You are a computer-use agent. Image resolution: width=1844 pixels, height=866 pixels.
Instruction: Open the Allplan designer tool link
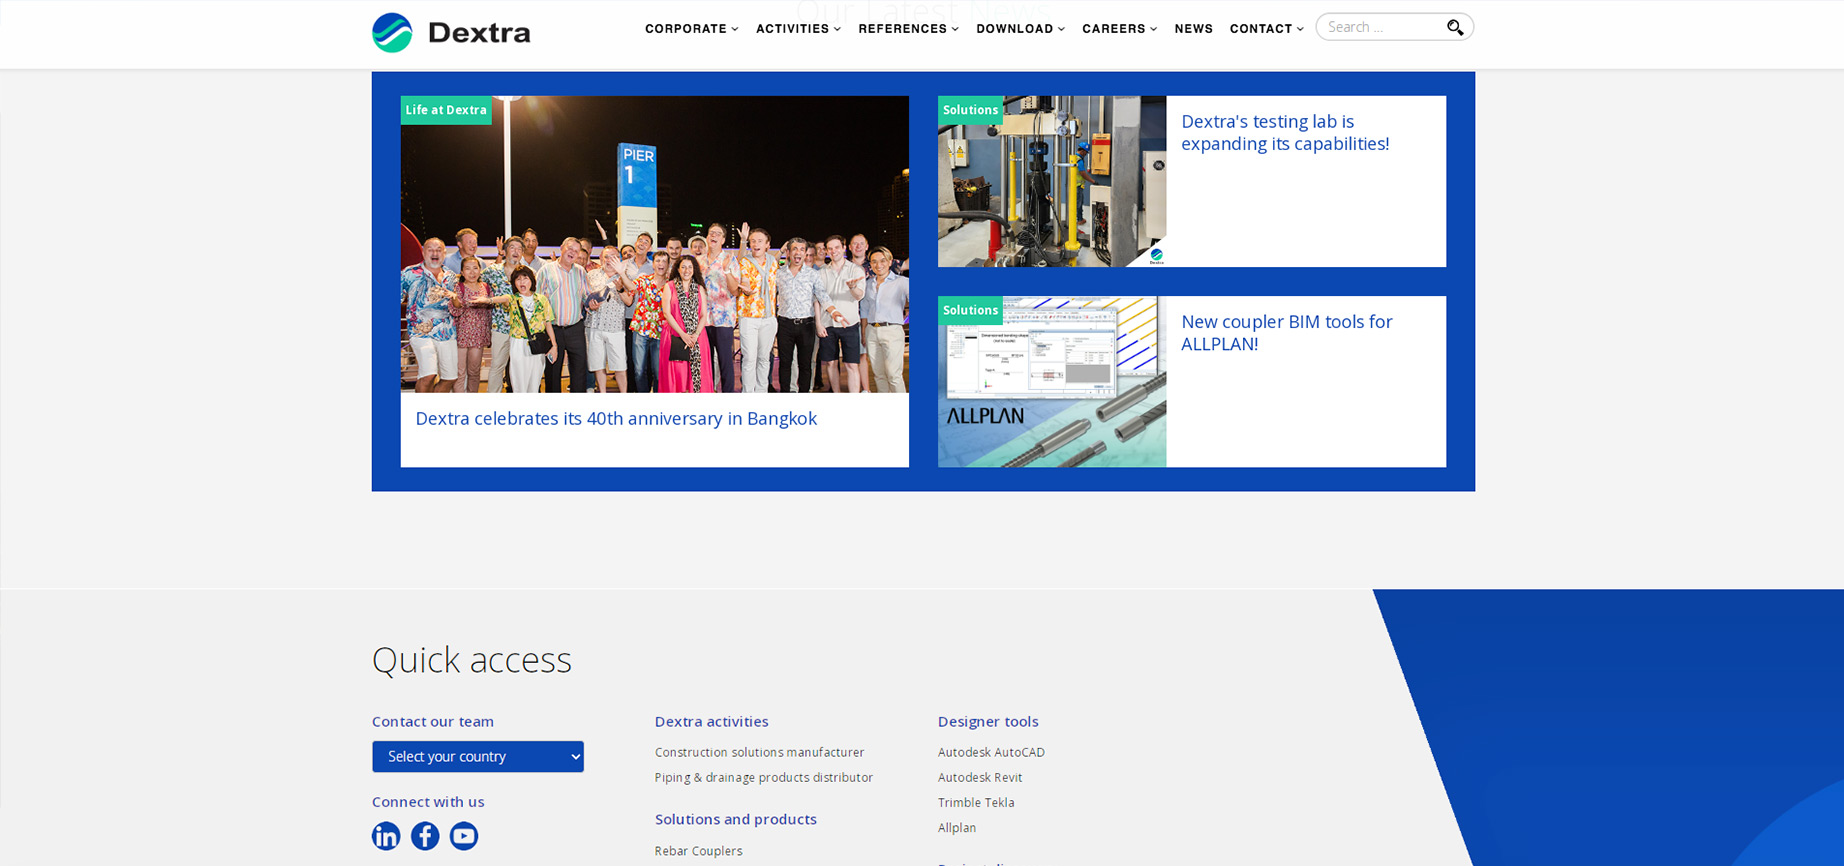(957, 828)
